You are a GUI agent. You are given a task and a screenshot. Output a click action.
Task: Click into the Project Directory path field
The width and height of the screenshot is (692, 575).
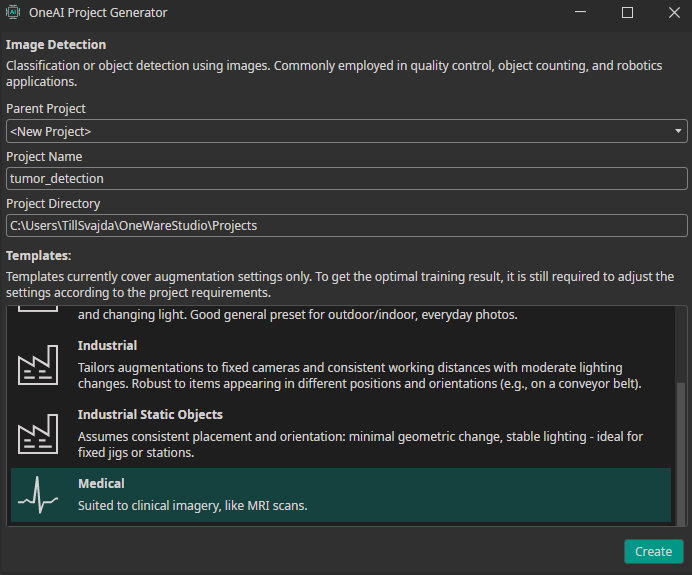coord(346,225)
